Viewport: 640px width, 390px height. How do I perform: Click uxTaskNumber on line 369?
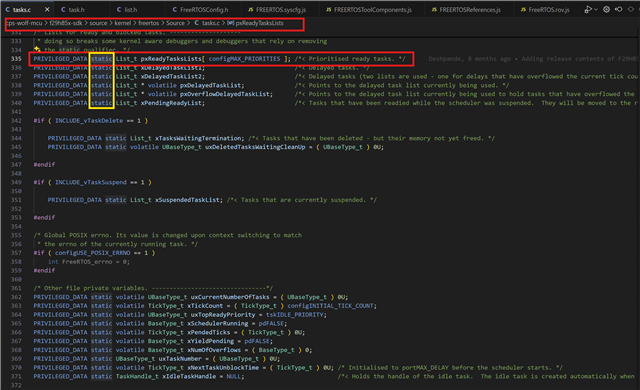point(180,359)
